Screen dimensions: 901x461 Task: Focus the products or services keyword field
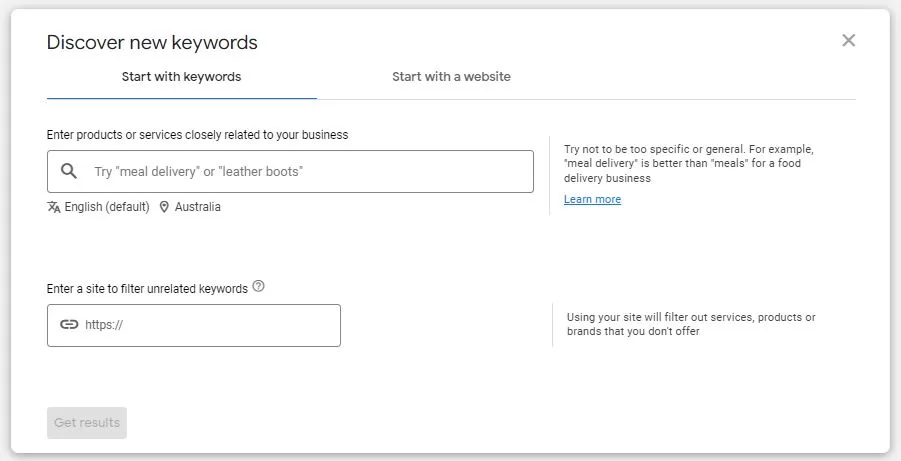[310, 171]
